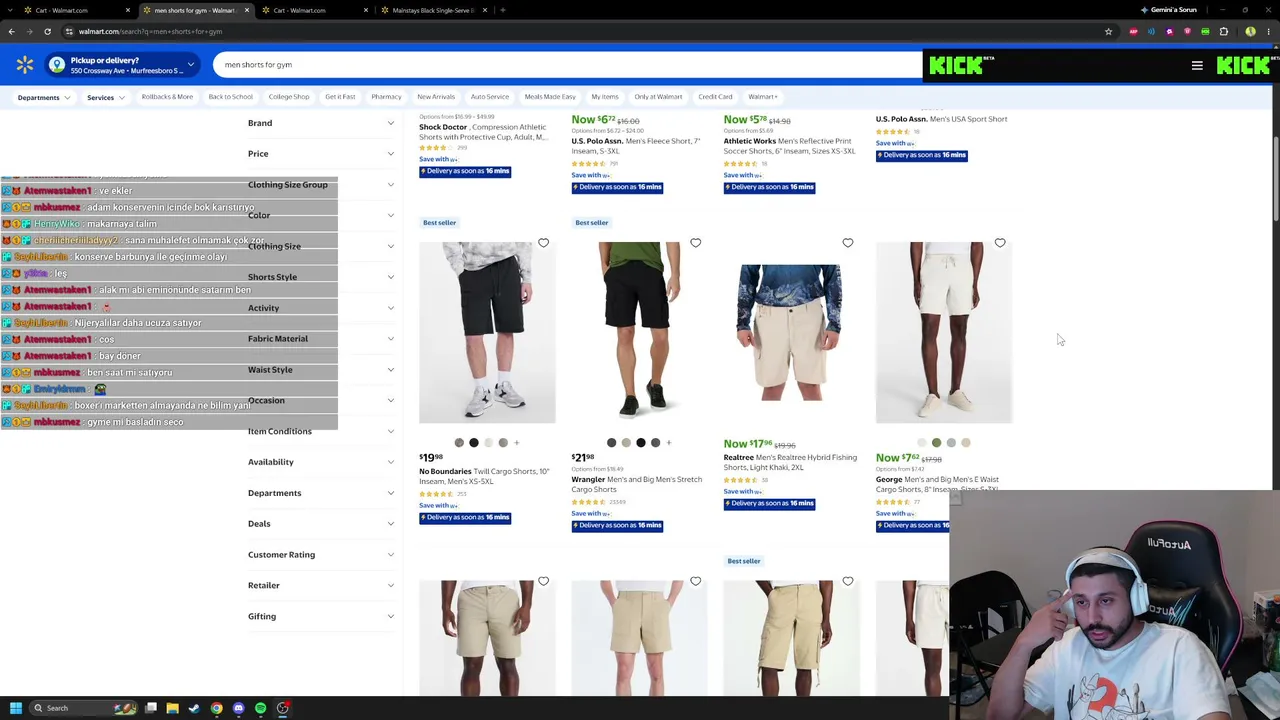
Task: Open Google Chrome from the taskbar
Action: click(216, 708)
